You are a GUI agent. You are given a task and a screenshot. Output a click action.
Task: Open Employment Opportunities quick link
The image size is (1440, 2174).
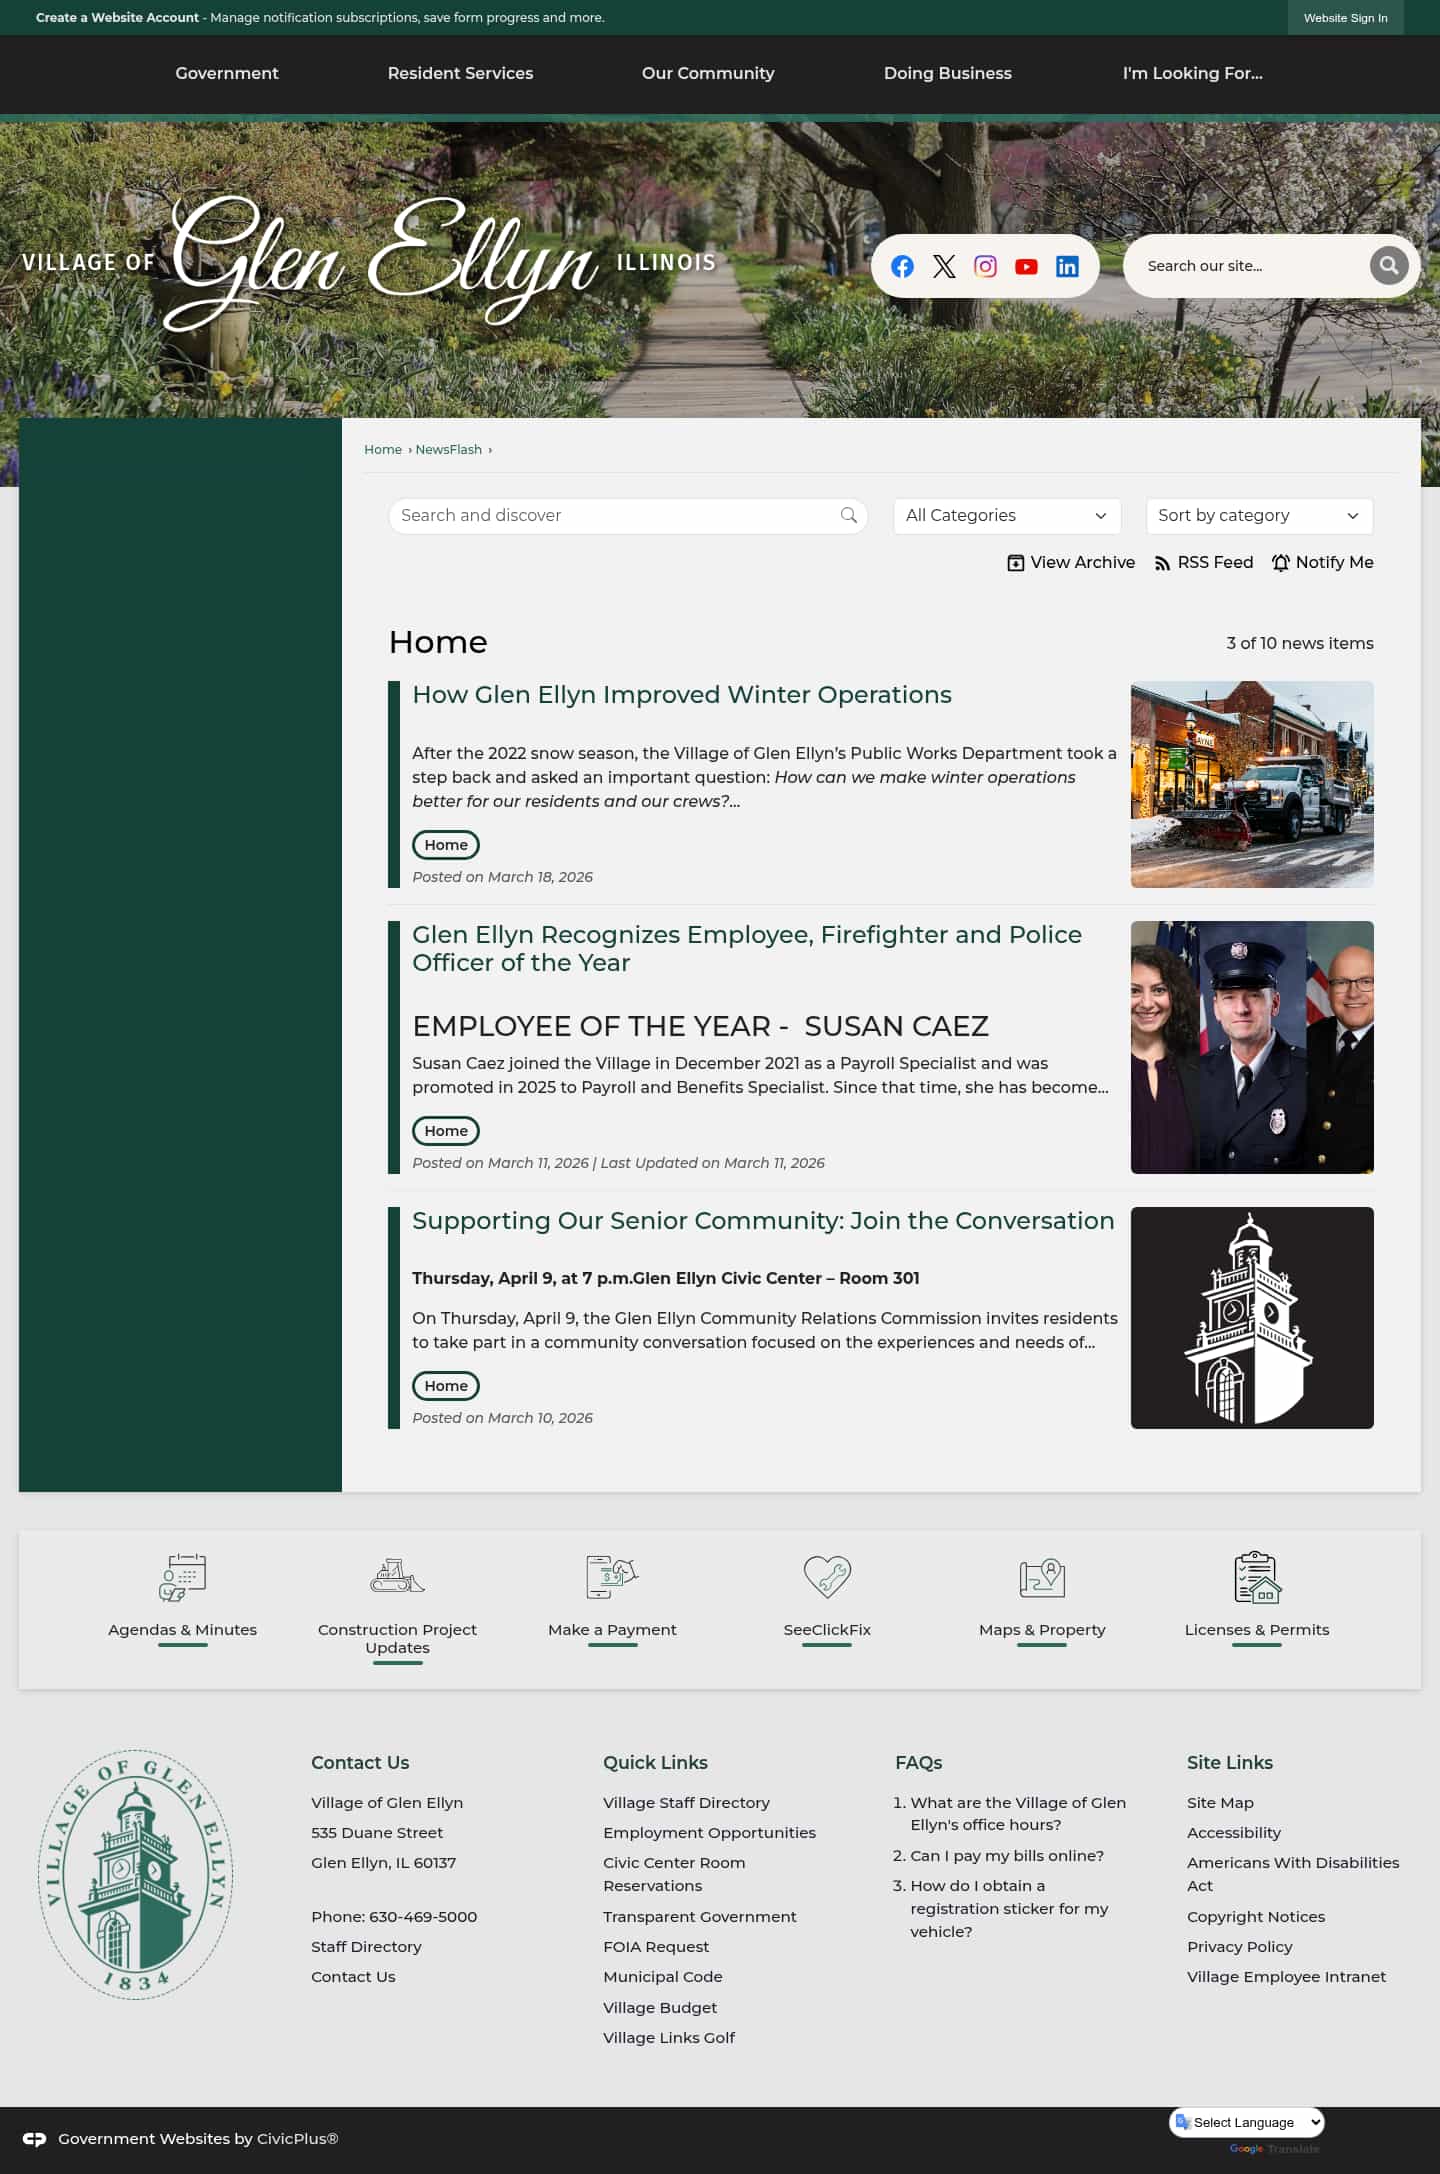click(709, 1833)
